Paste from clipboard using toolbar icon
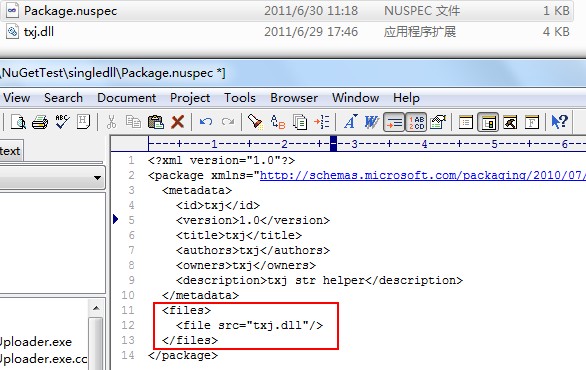Screen dimensions: 586x370 pyautogui.click(x=155, y=122)
